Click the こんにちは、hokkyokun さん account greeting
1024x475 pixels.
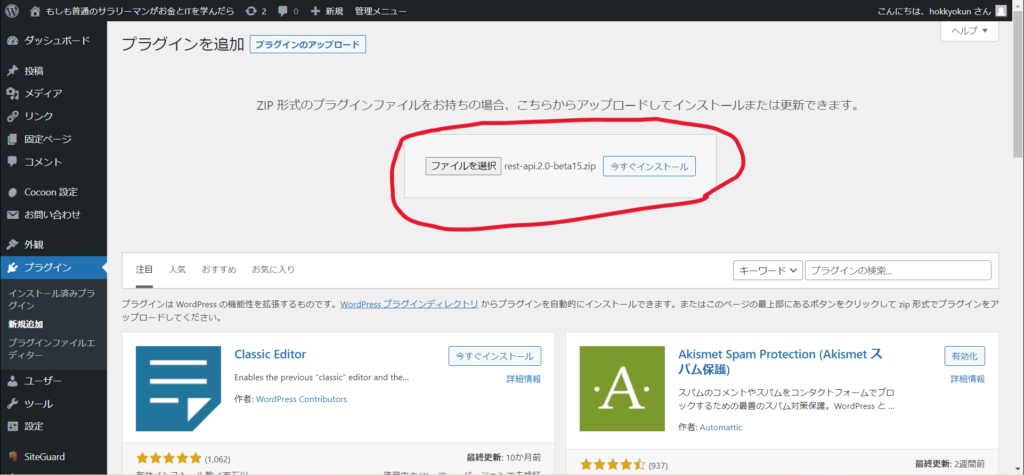(x=935, y=11)
